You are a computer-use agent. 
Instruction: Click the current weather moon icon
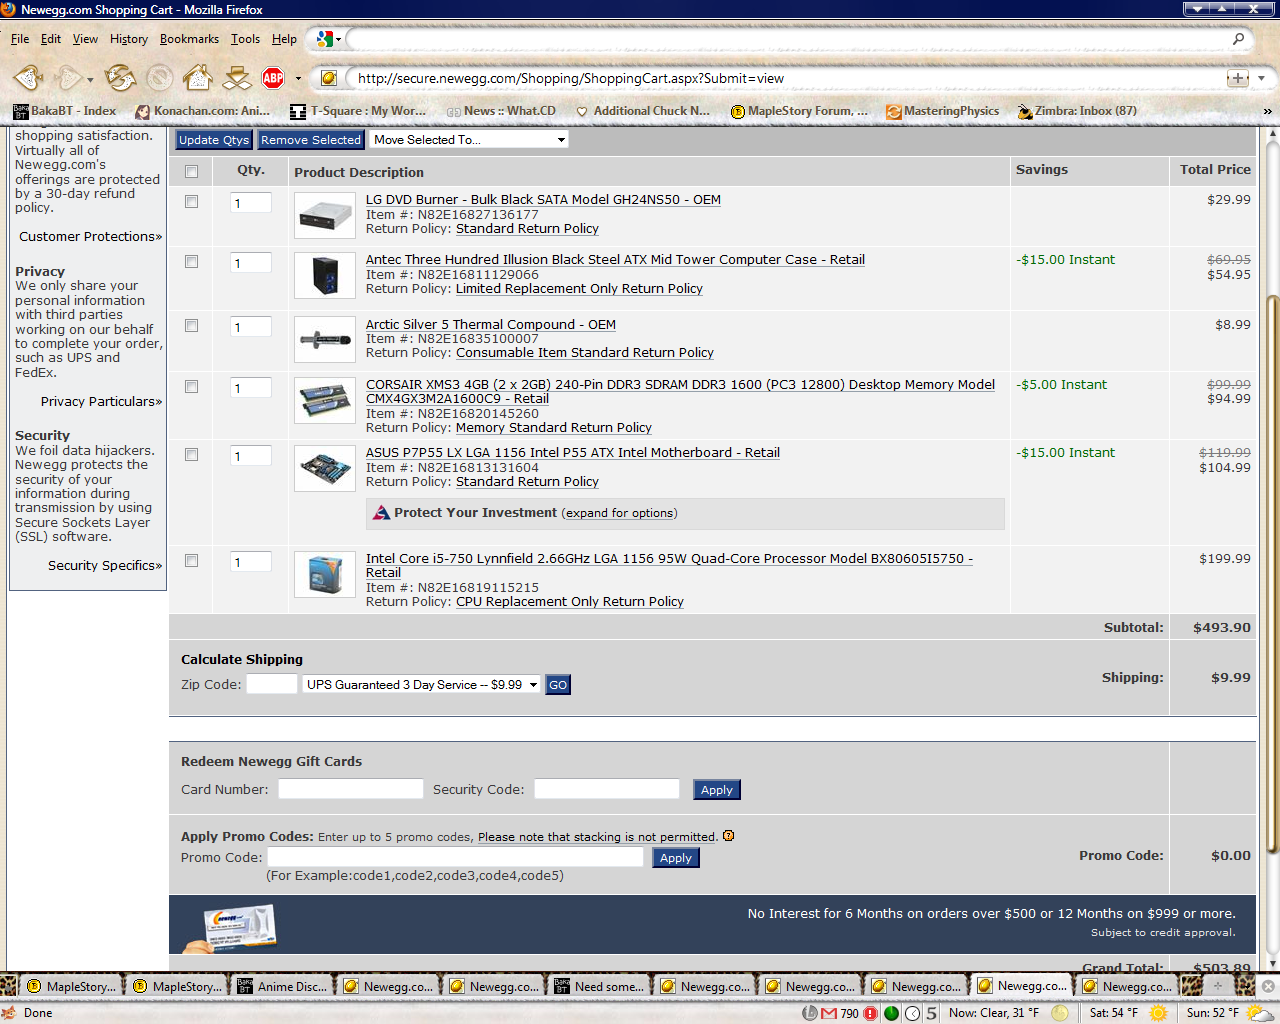coord(1059,1013)
